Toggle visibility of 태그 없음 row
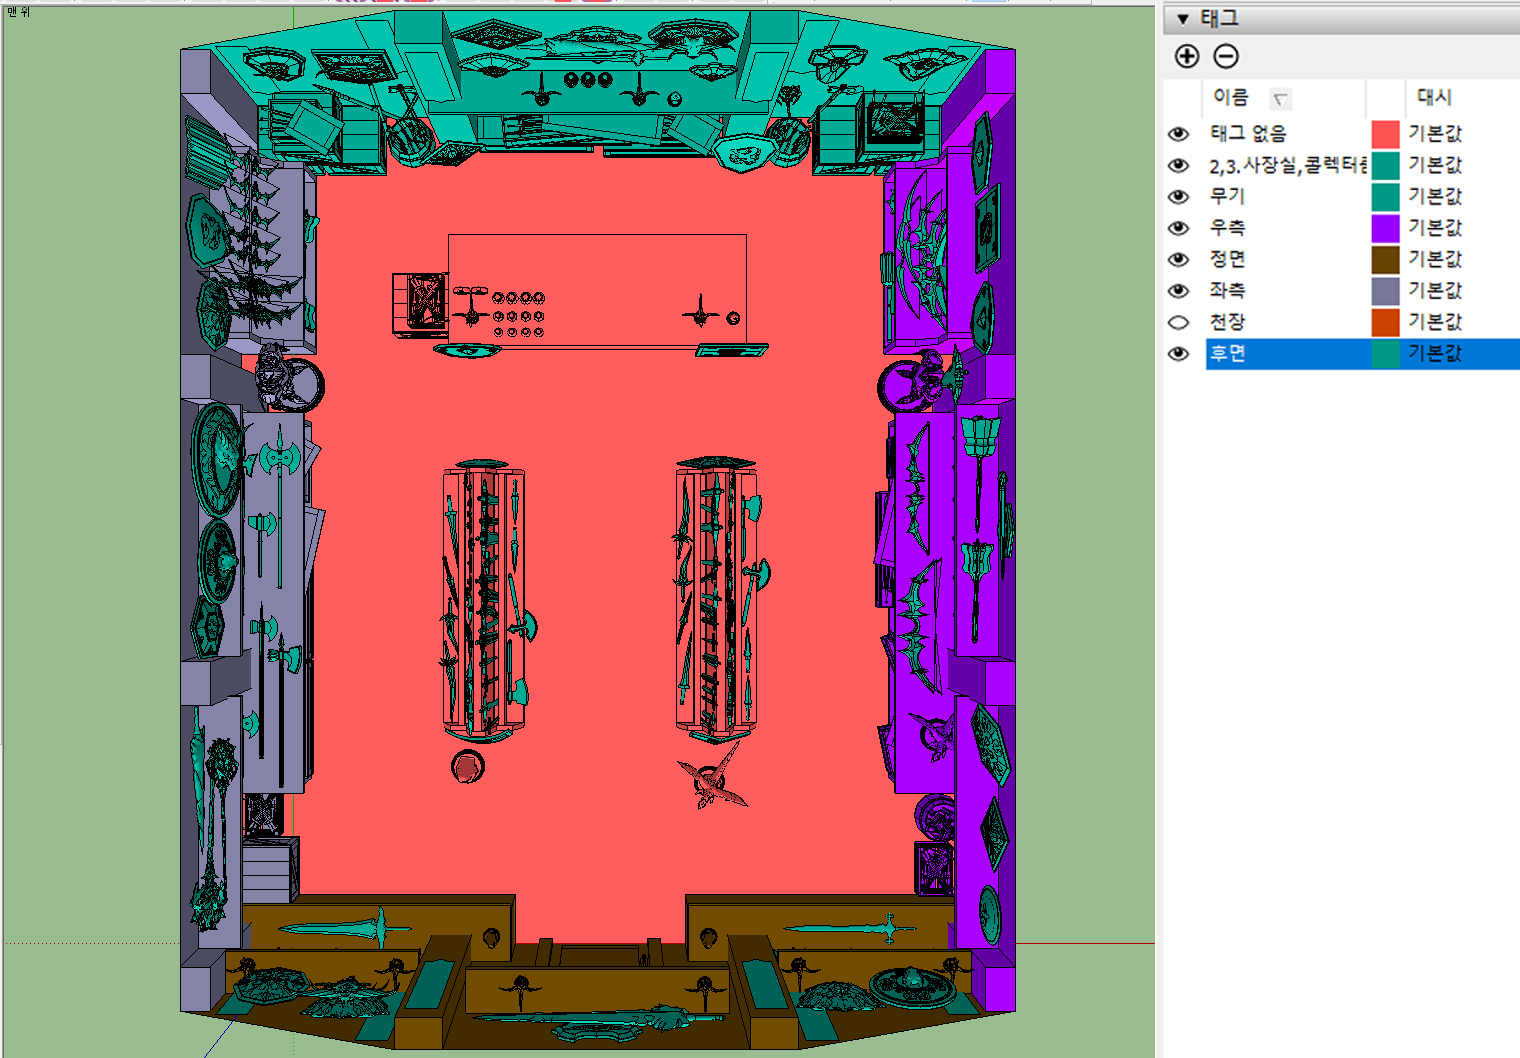 click(x=1179, y=134)
